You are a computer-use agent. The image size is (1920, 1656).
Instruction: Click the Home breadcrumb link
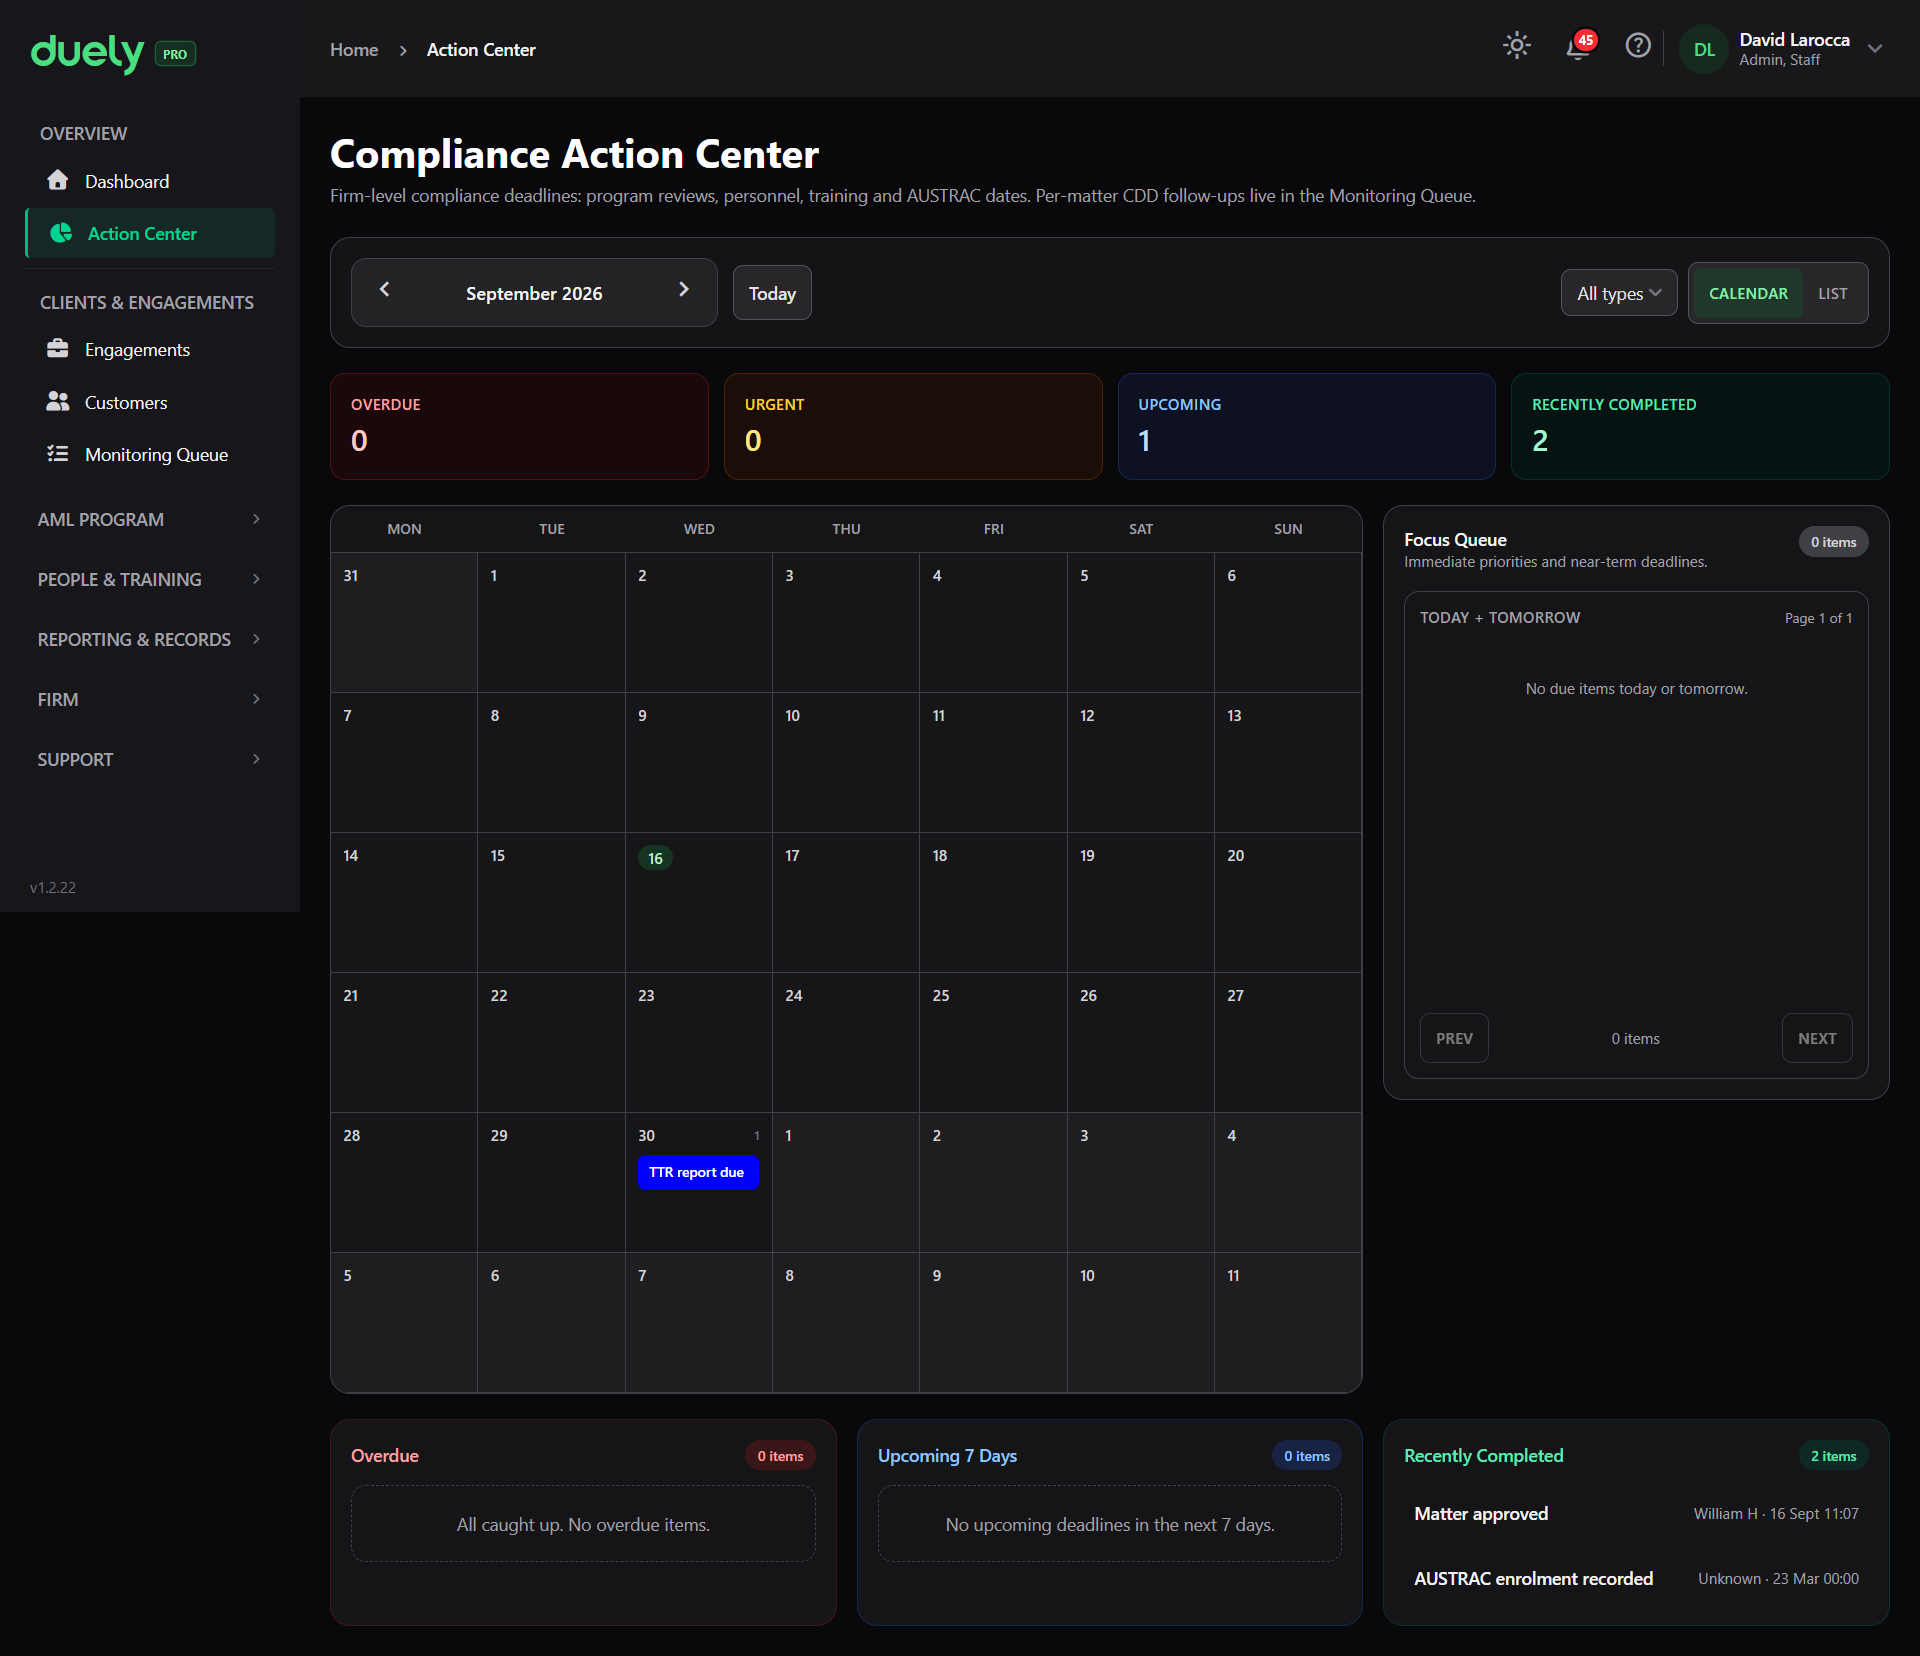[354, 49]
